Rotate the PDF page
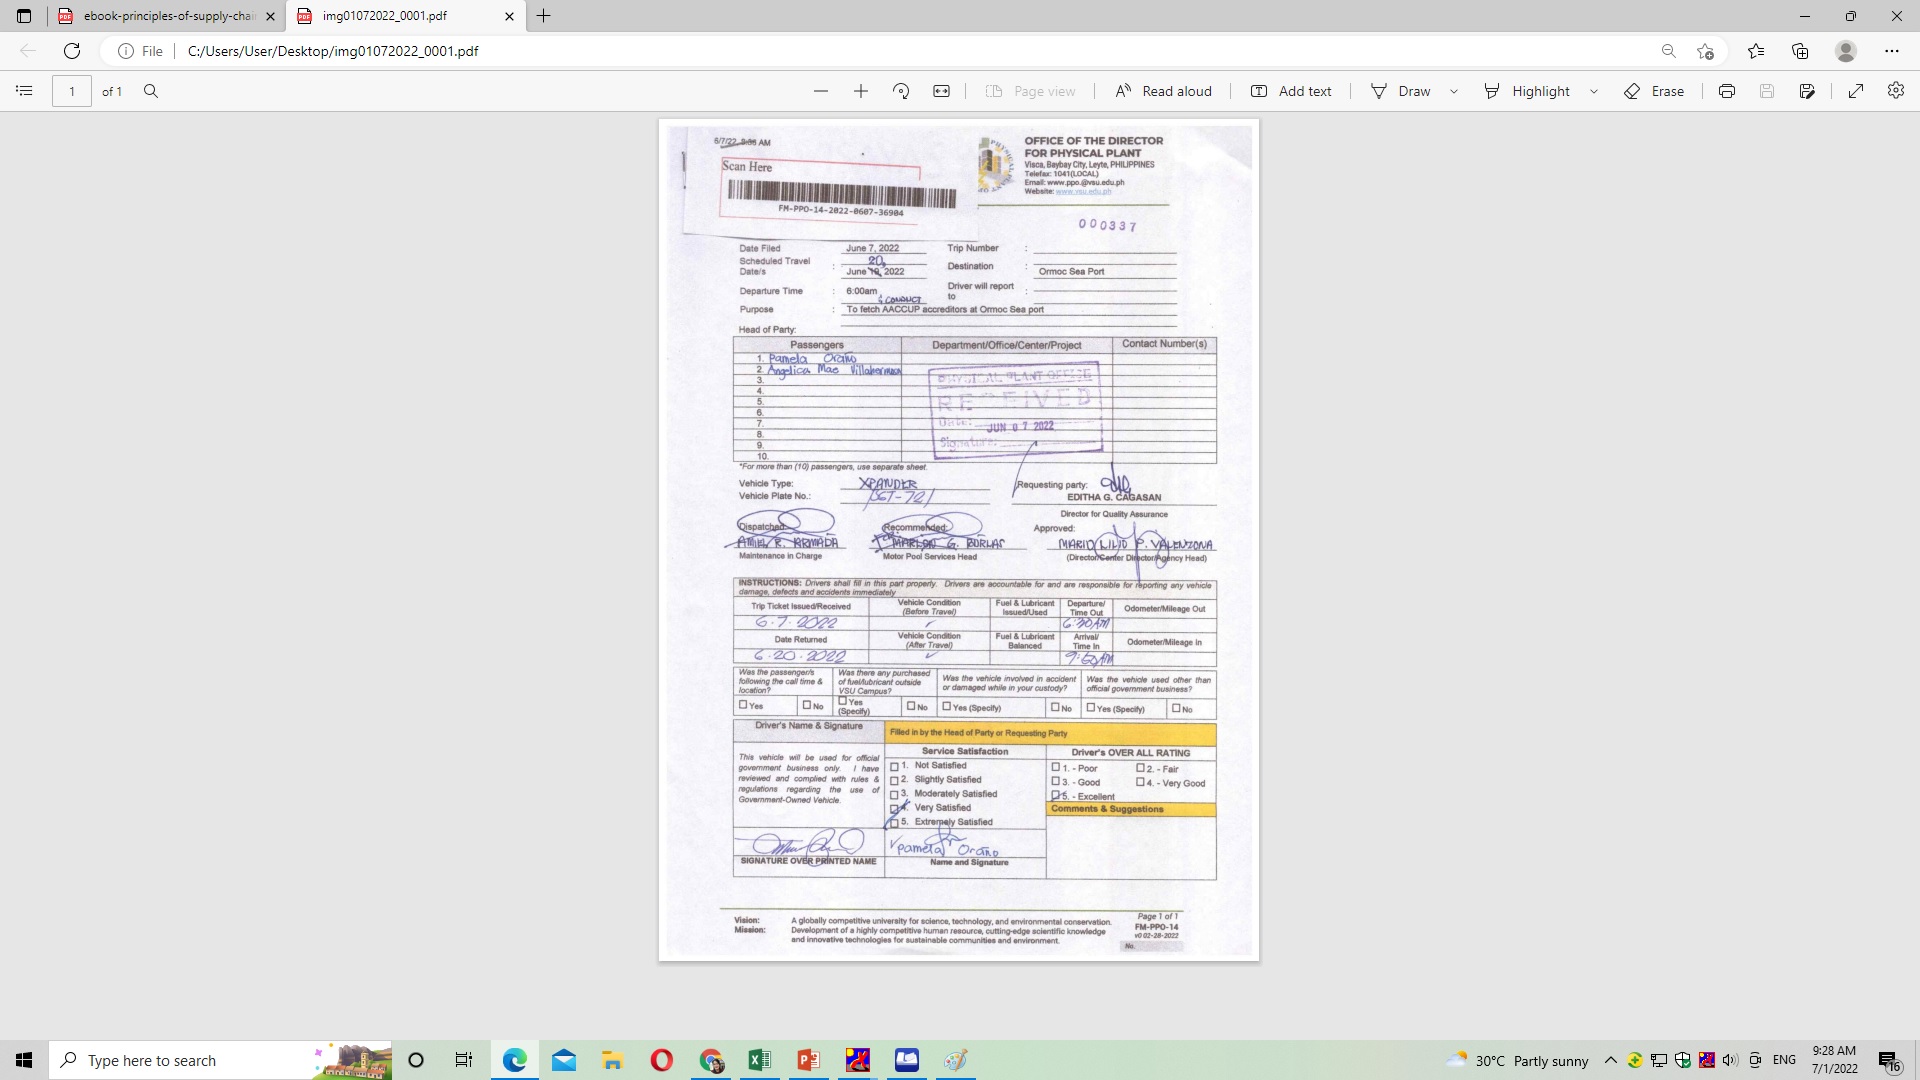 click(901, 91)
